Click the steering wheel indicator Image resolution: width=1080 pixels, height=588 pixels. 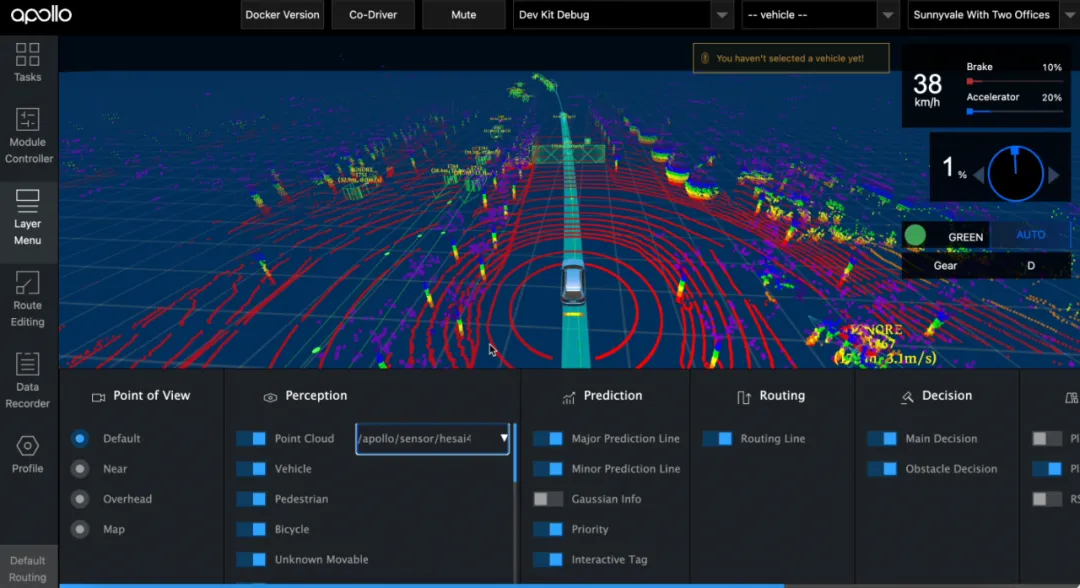1015,174
